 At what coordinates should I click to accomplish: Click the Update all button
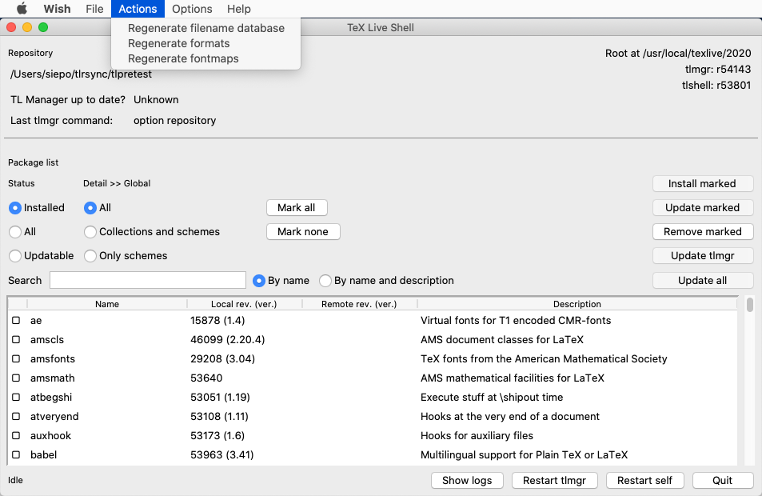pos(702,280)
